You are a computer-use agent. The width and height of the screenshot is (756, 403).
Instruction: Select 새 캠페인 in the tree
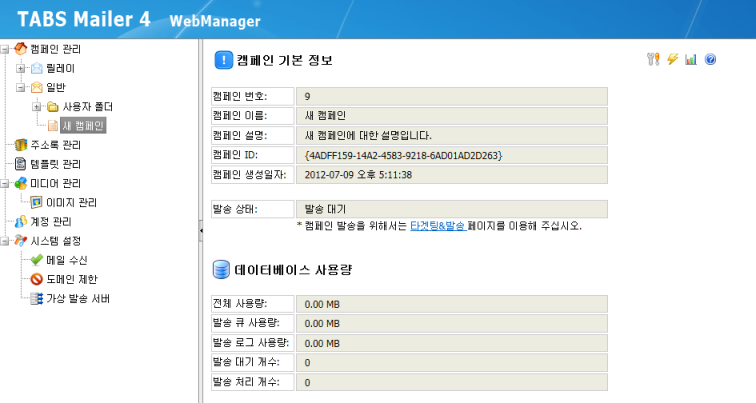tap(84, 126)
